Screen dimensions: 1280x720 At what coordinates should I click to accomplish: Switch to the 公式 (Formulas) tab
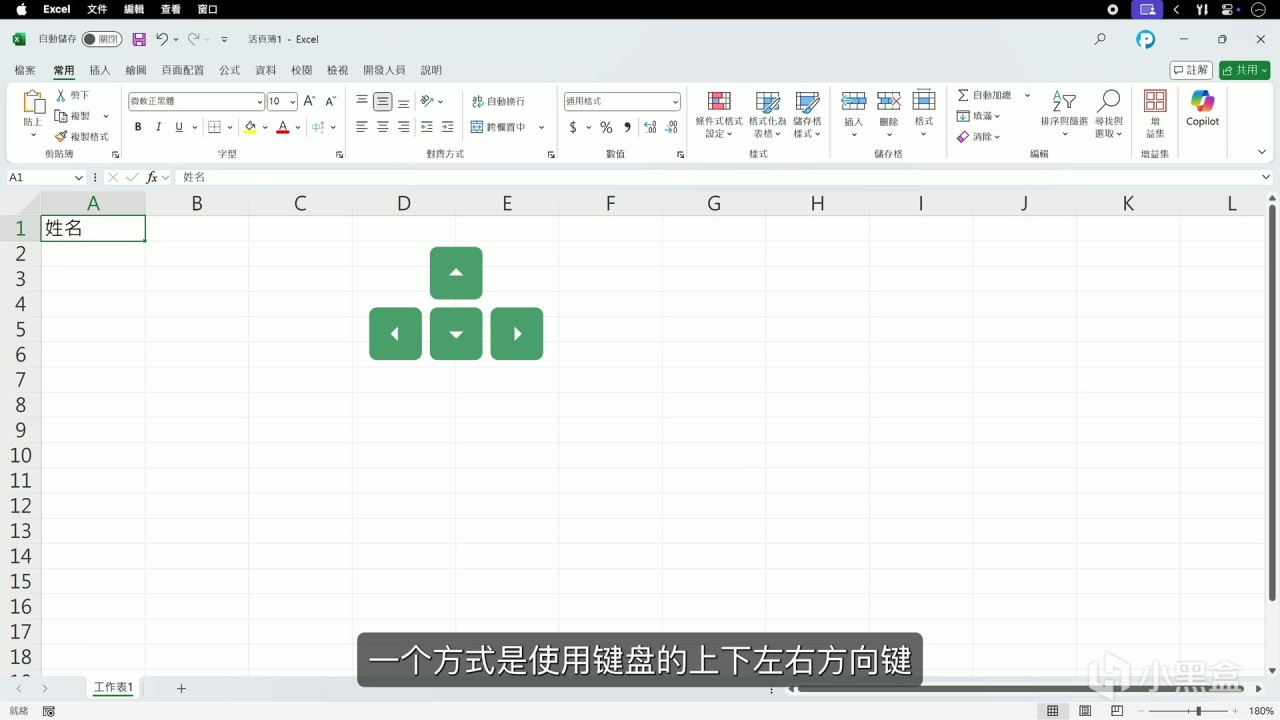tap(229, 70)
